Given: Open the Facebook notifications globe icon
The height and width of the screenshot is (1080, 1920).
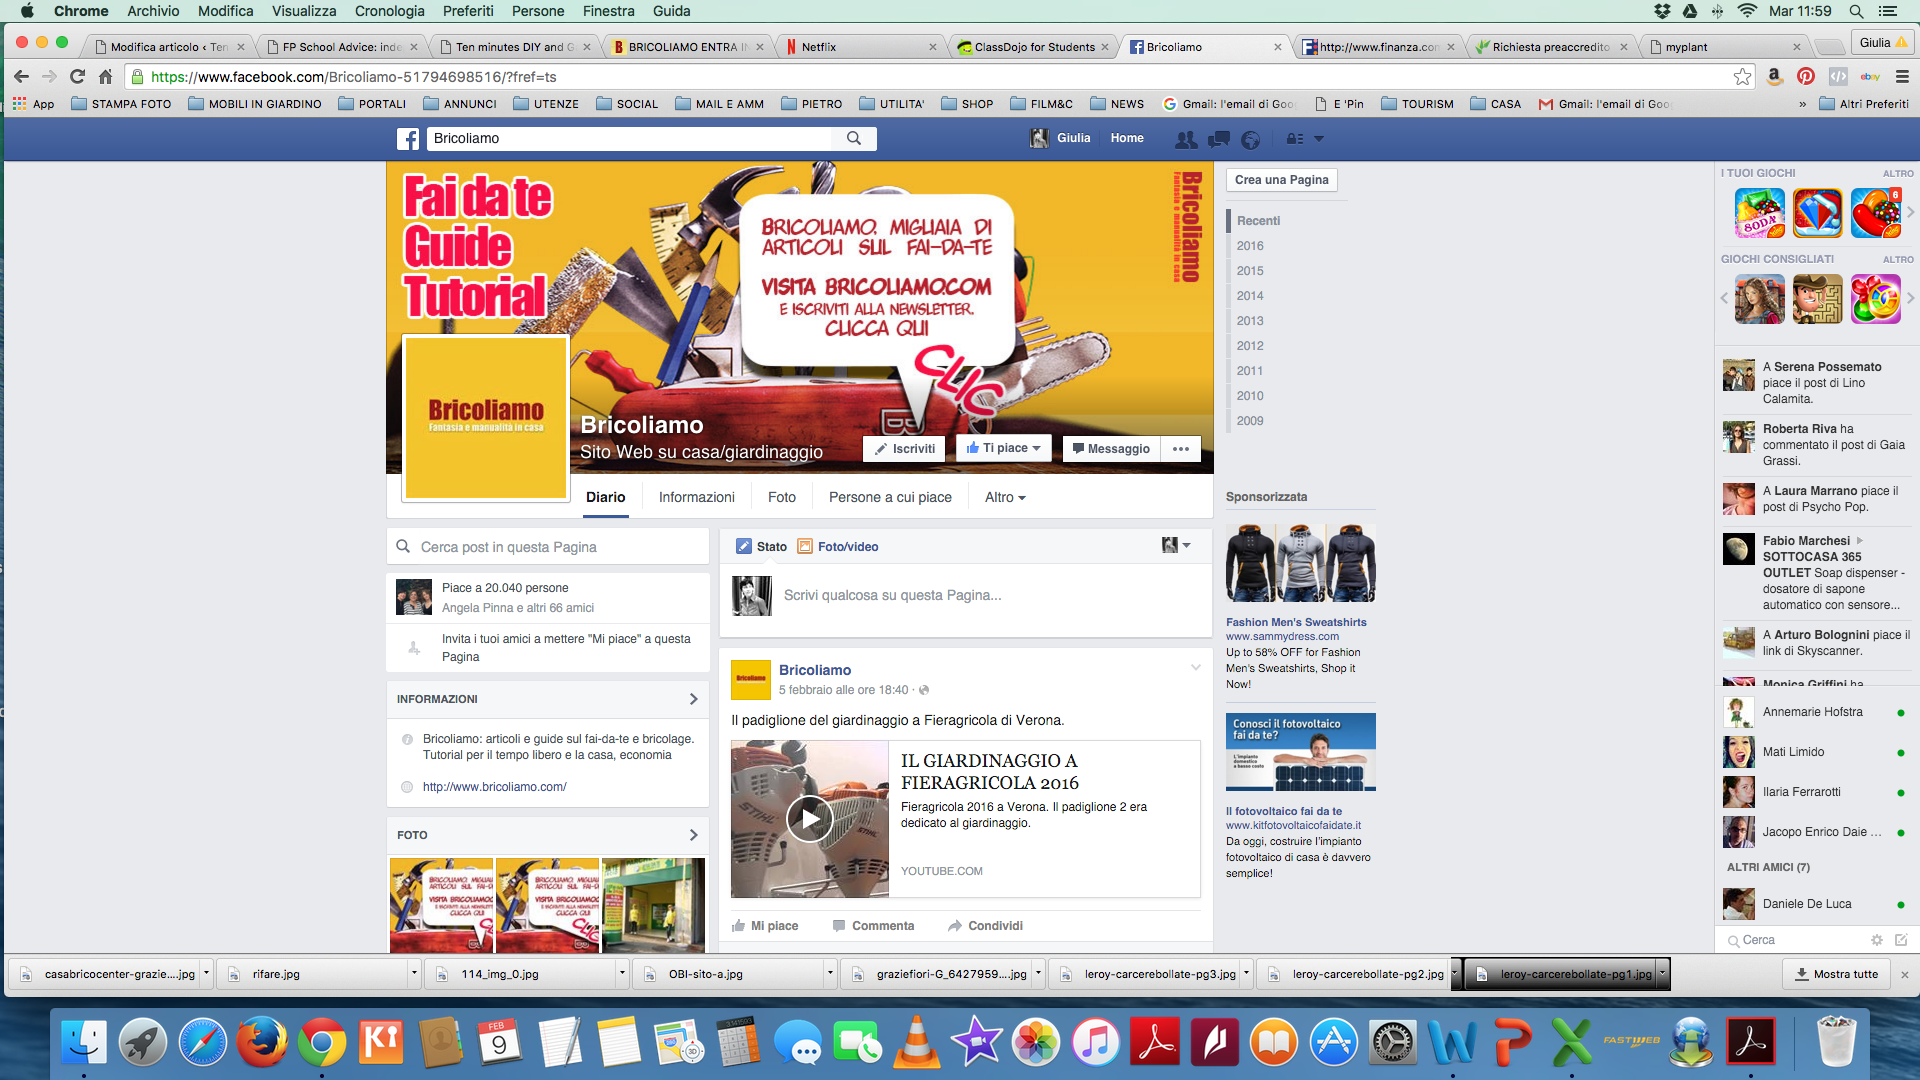Looking at the screenshot, I should [x=1250, y=139].
